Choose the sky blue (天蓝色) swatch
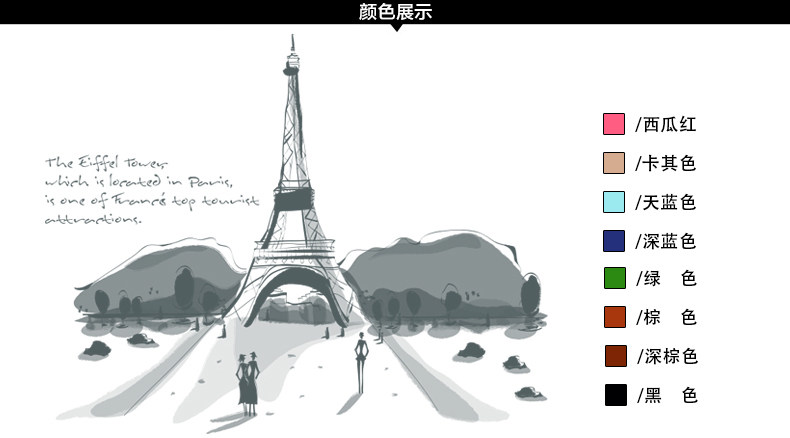790x438 pixels. [x=614, y=202]
